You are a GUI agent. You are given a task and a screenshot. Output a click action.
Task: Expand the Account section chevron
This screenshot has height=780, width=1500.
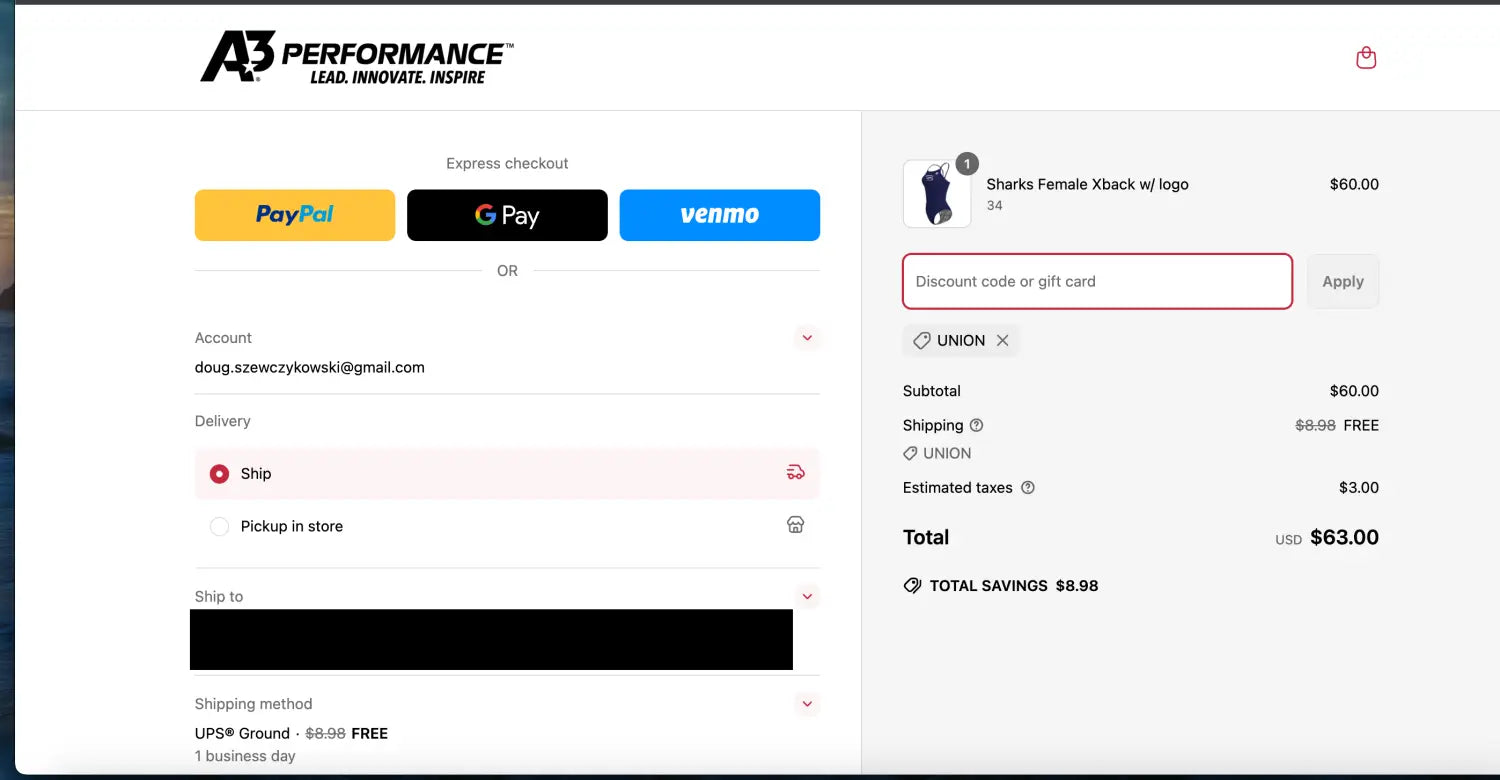[x=807, y=338]
